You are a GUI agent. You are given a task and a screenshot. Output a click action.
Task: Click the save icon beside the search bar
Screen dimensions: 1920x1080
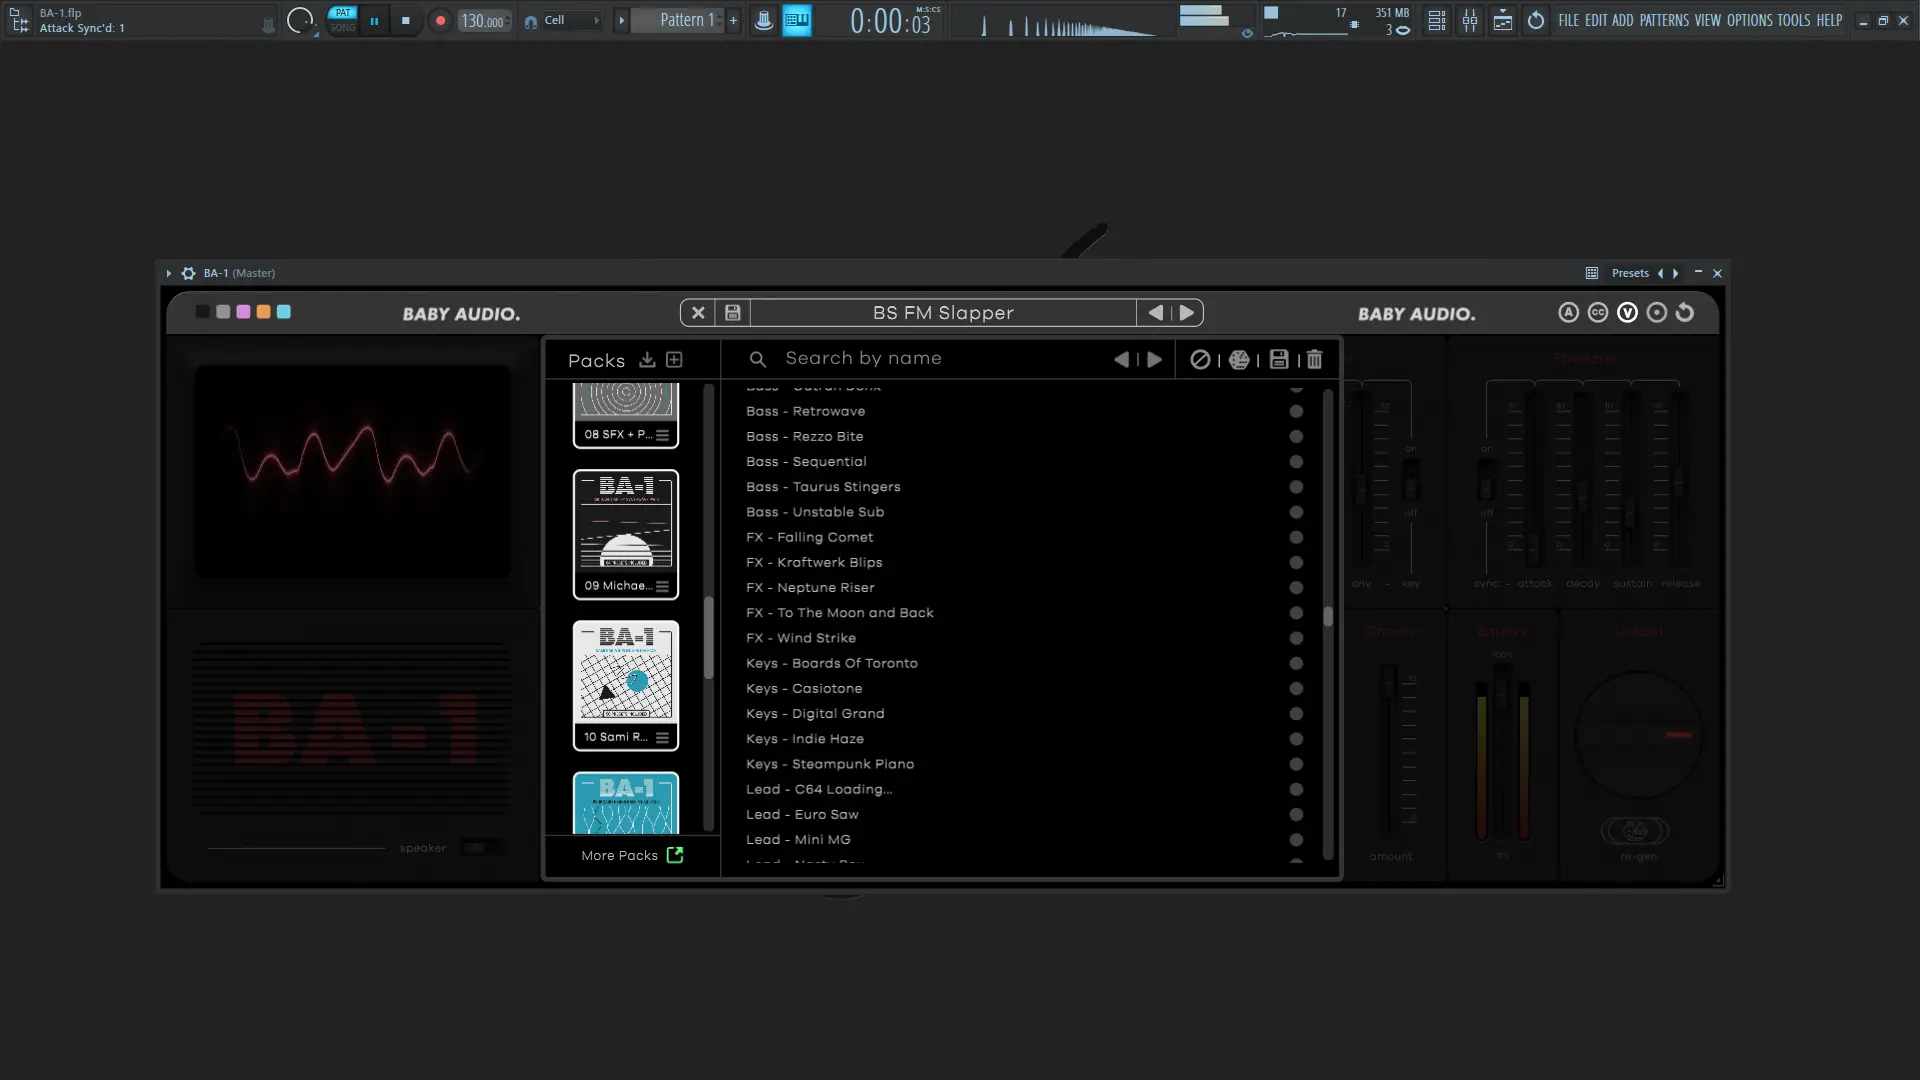(x=1278, y=360)
